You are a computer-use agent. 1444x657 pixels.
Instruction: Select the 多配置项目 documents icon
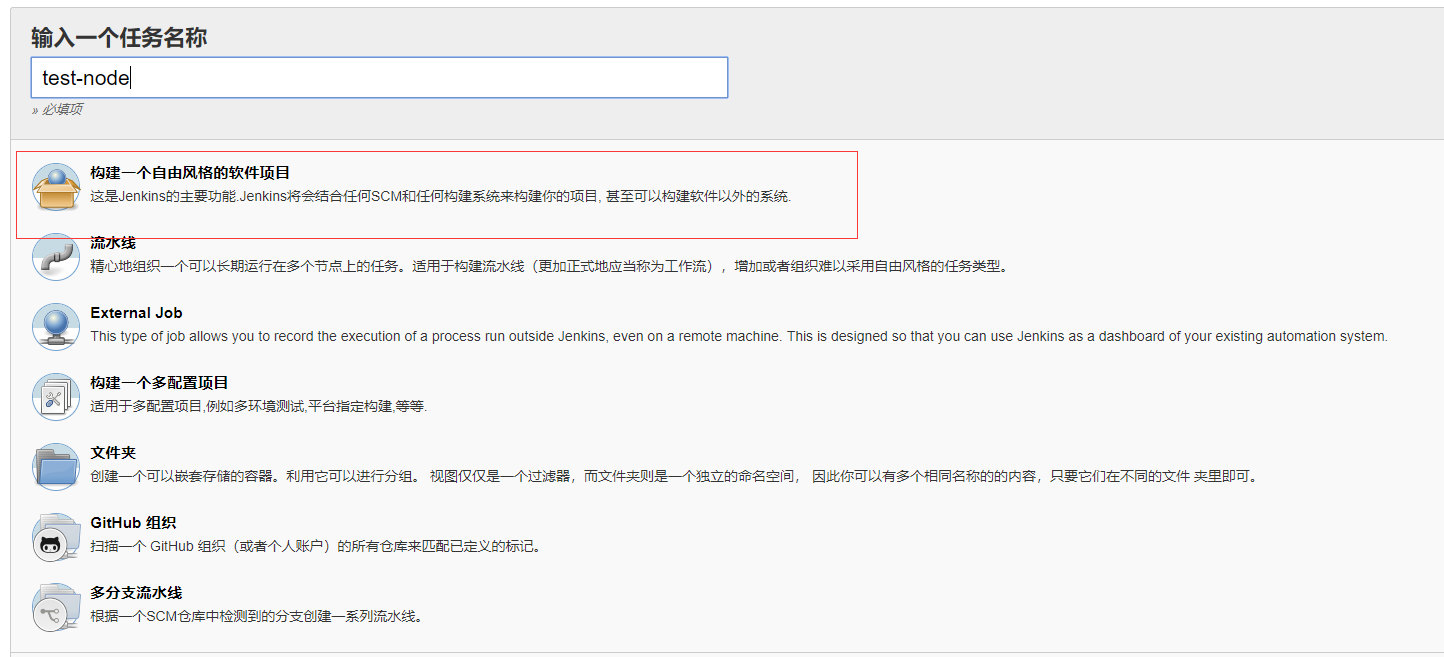pos(56,394)
